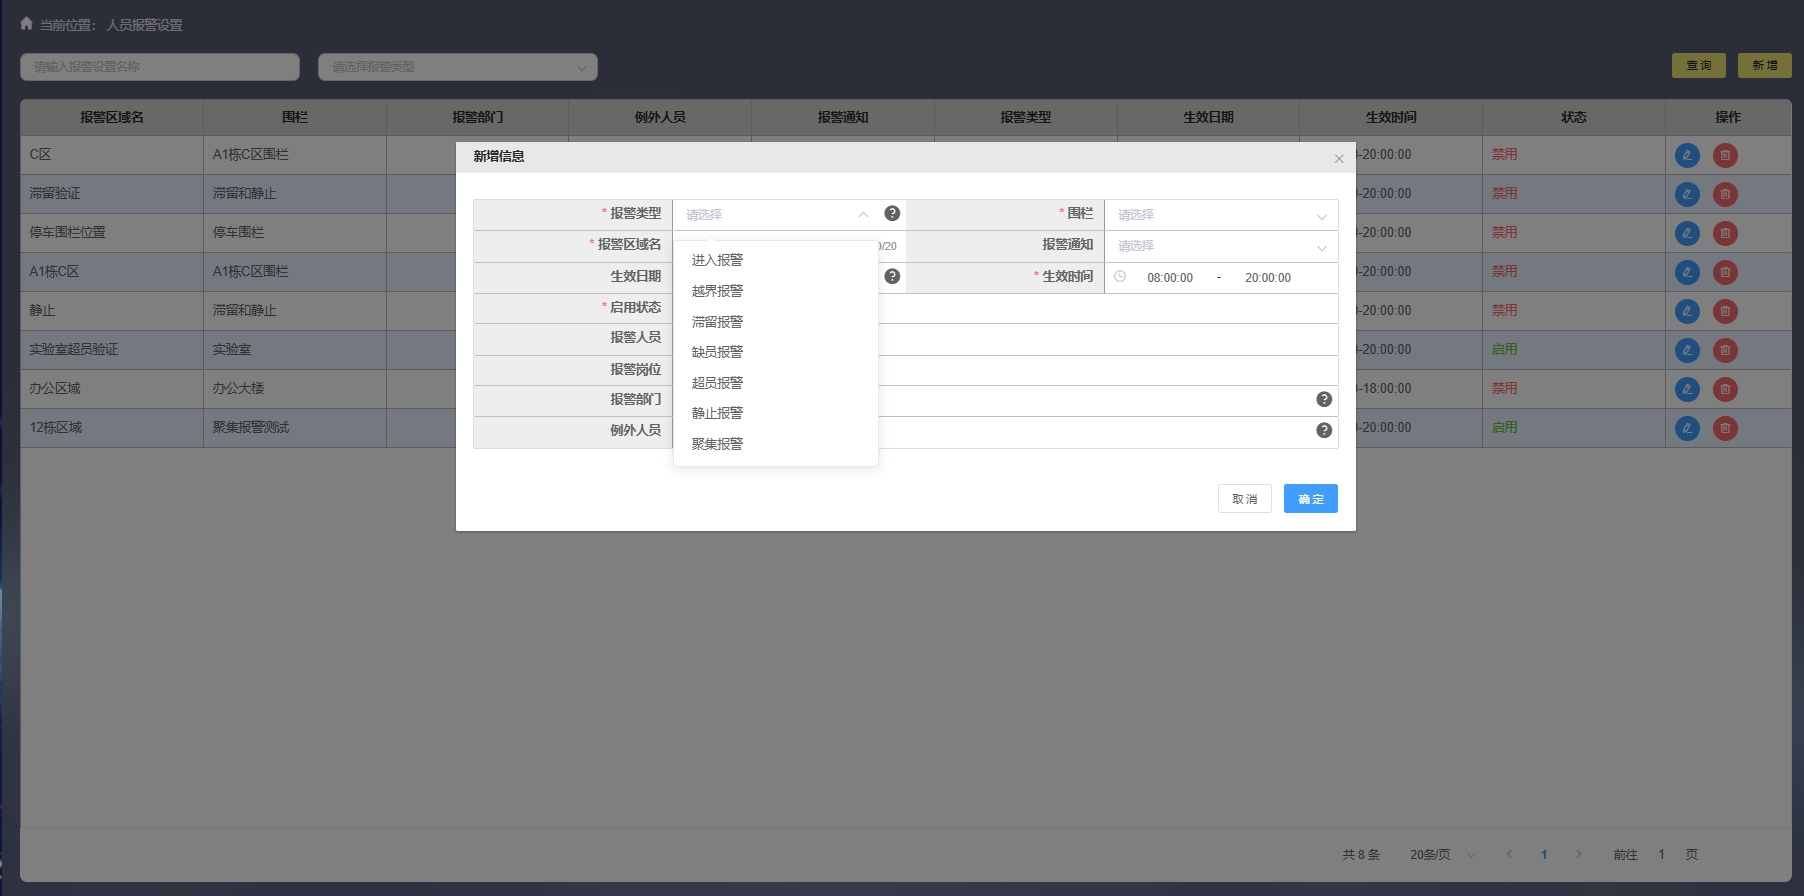Screen dimensions: 1804x896
Task: Click the help icon beside 报警类型 dropdown
Action: tap(892, 214)
